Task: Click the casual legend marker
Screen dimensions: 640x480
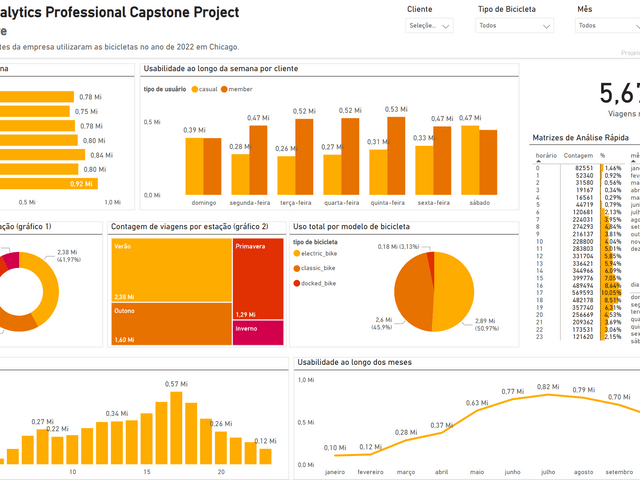Action: pyautogui.click(x=195, y=89)
